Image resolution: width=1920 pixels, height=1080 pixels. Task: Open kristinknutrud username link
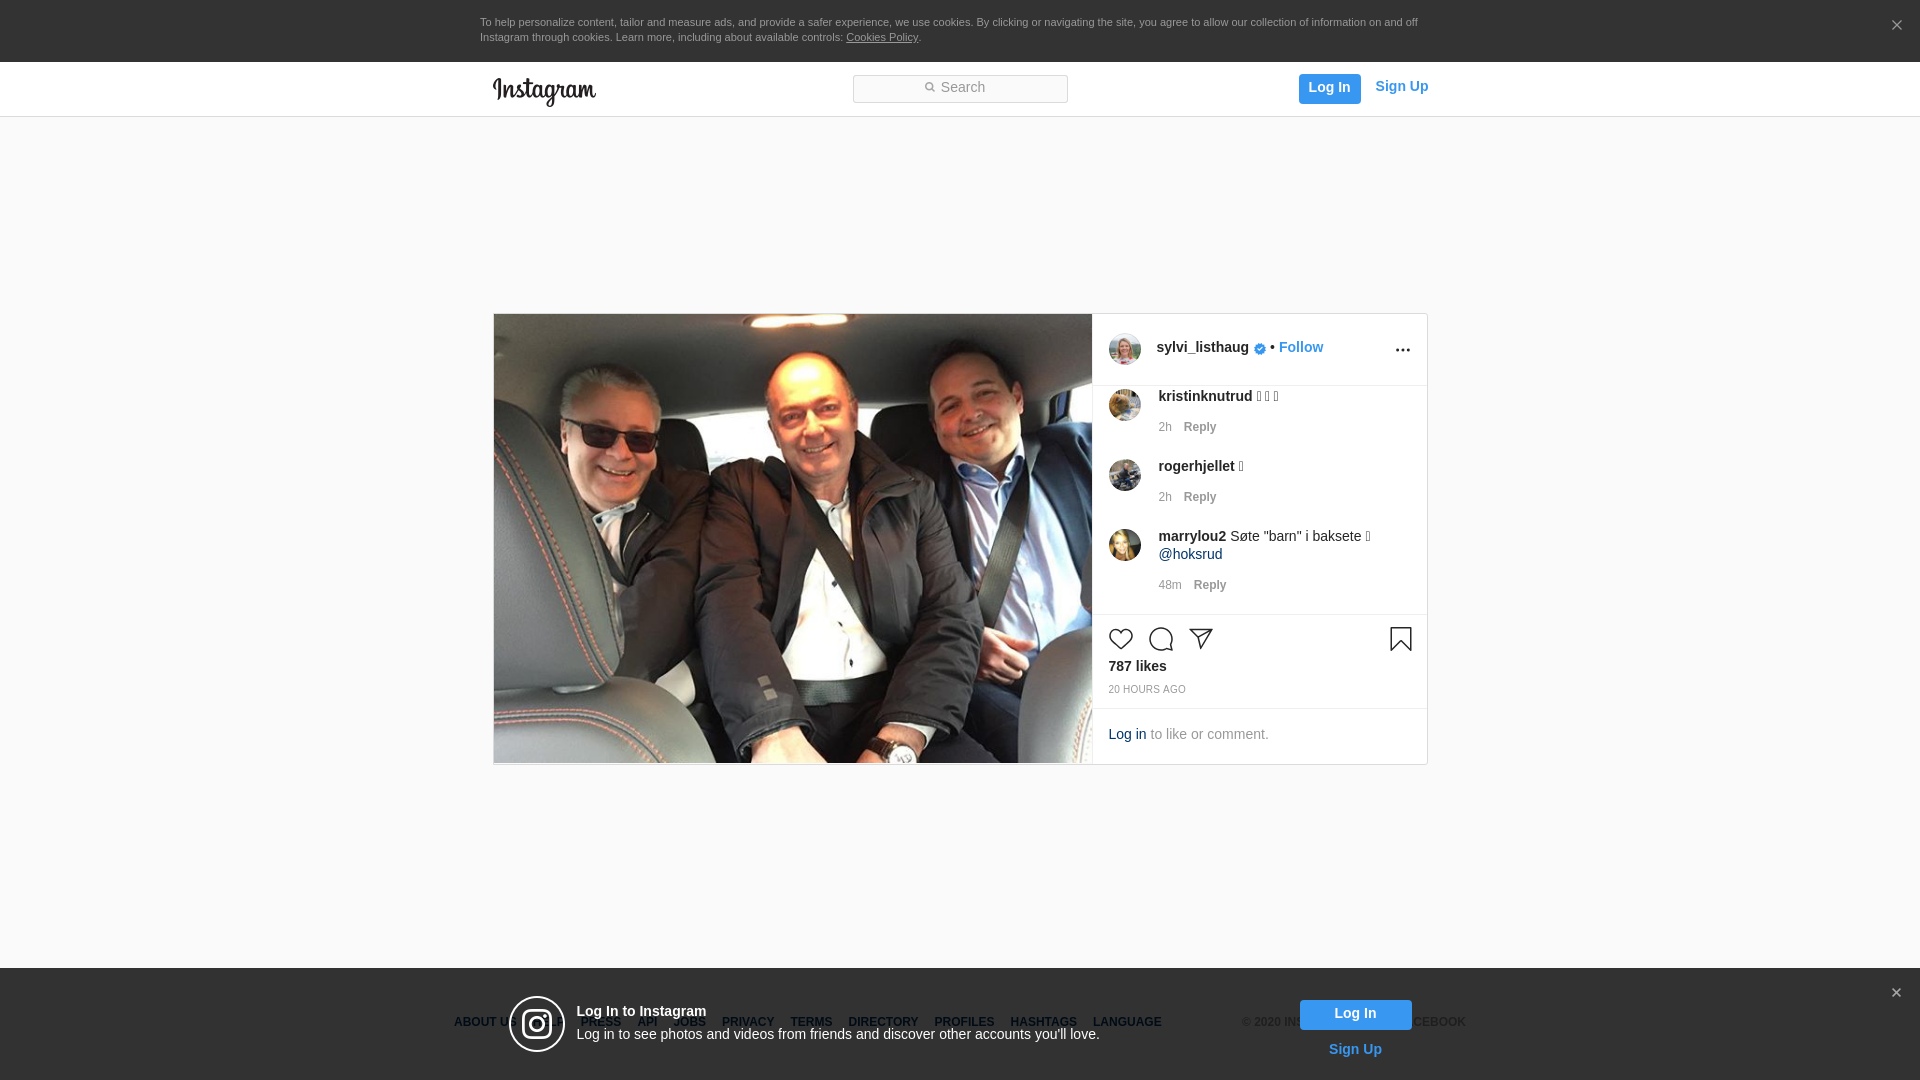1205,396
